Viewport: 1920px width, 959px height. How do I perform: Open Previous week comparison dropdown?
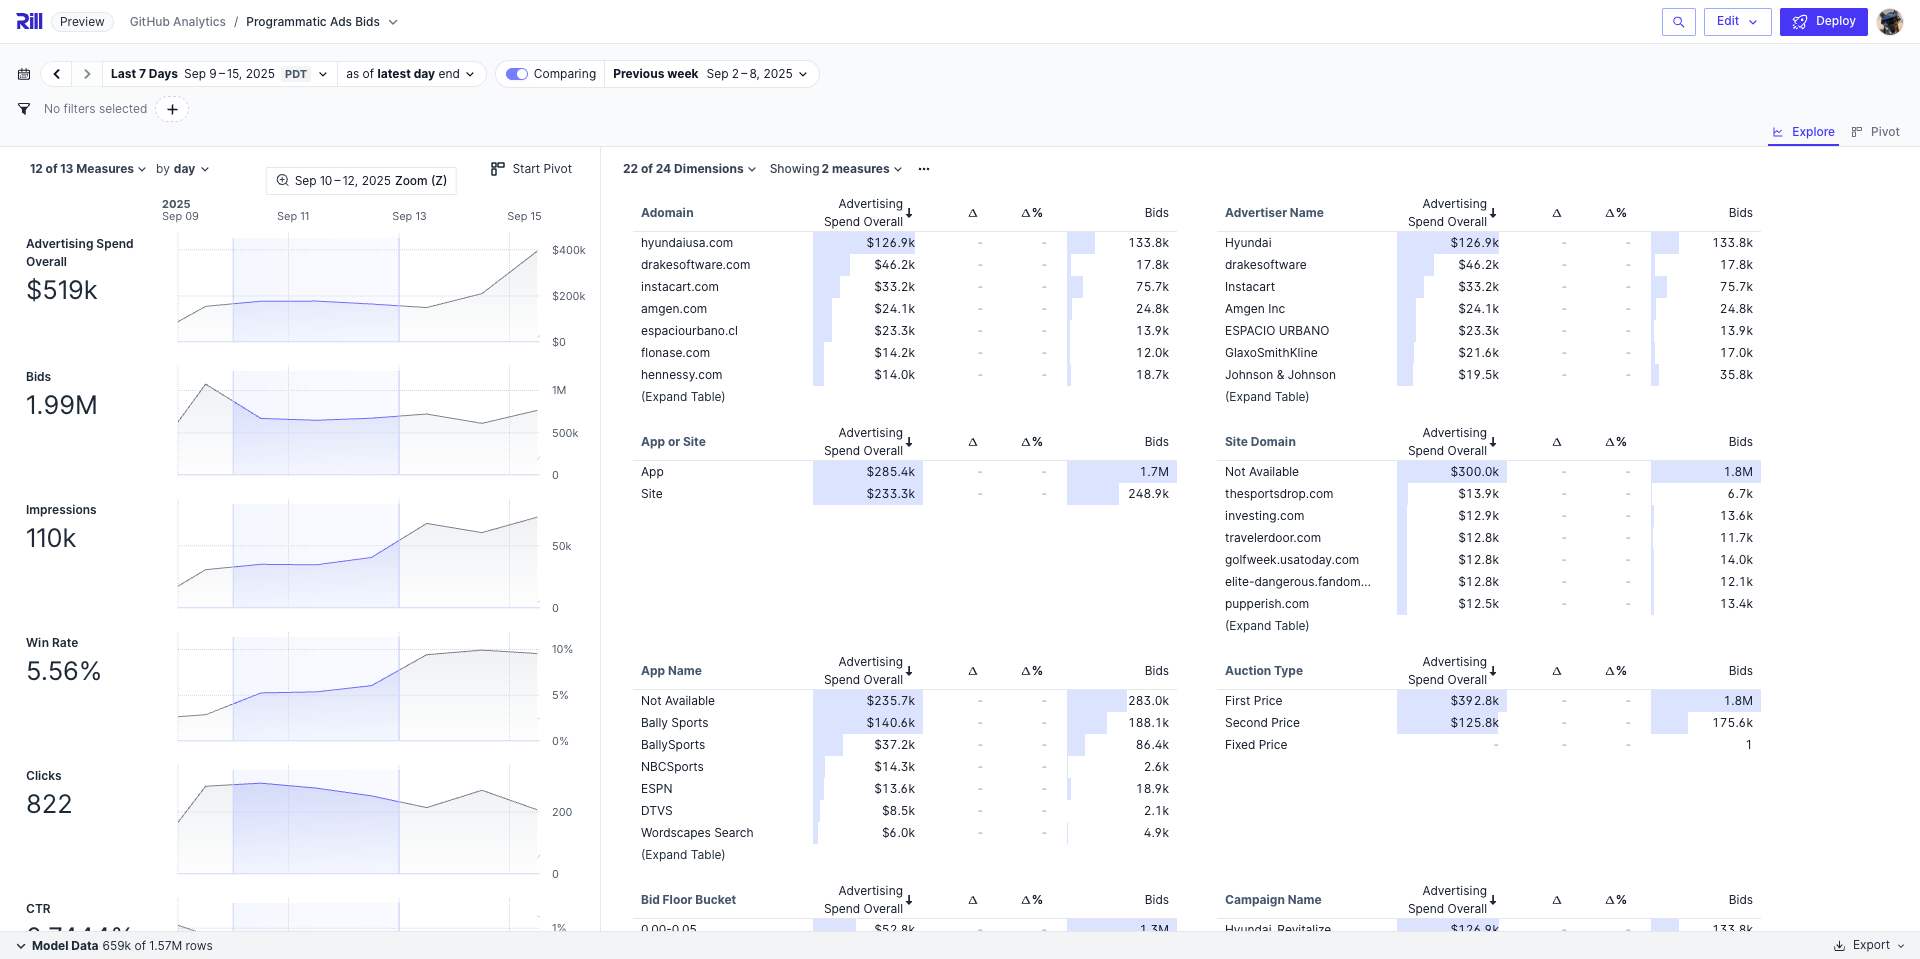[x=710, y=74]
